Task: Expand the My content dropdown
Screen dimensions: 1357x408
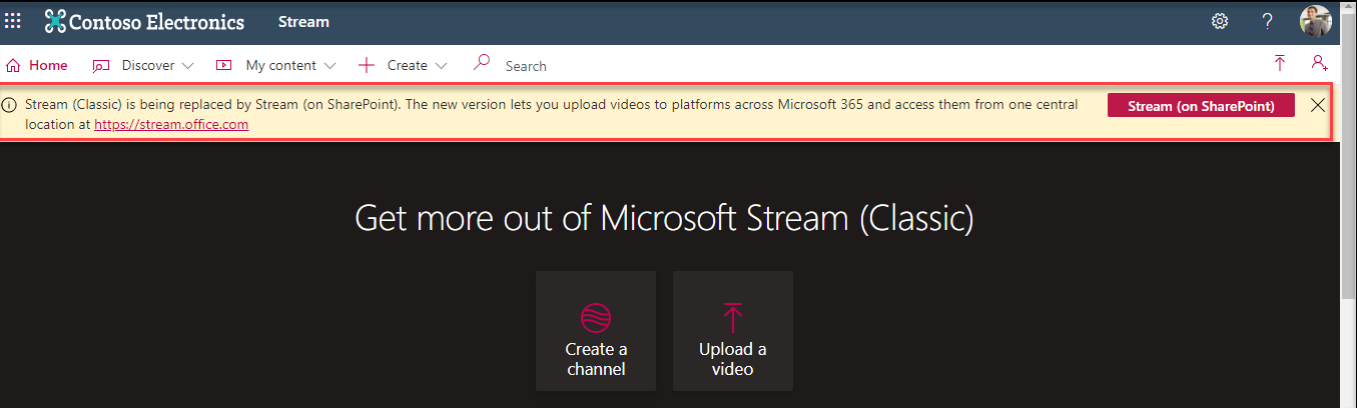Action: (276, 66)
